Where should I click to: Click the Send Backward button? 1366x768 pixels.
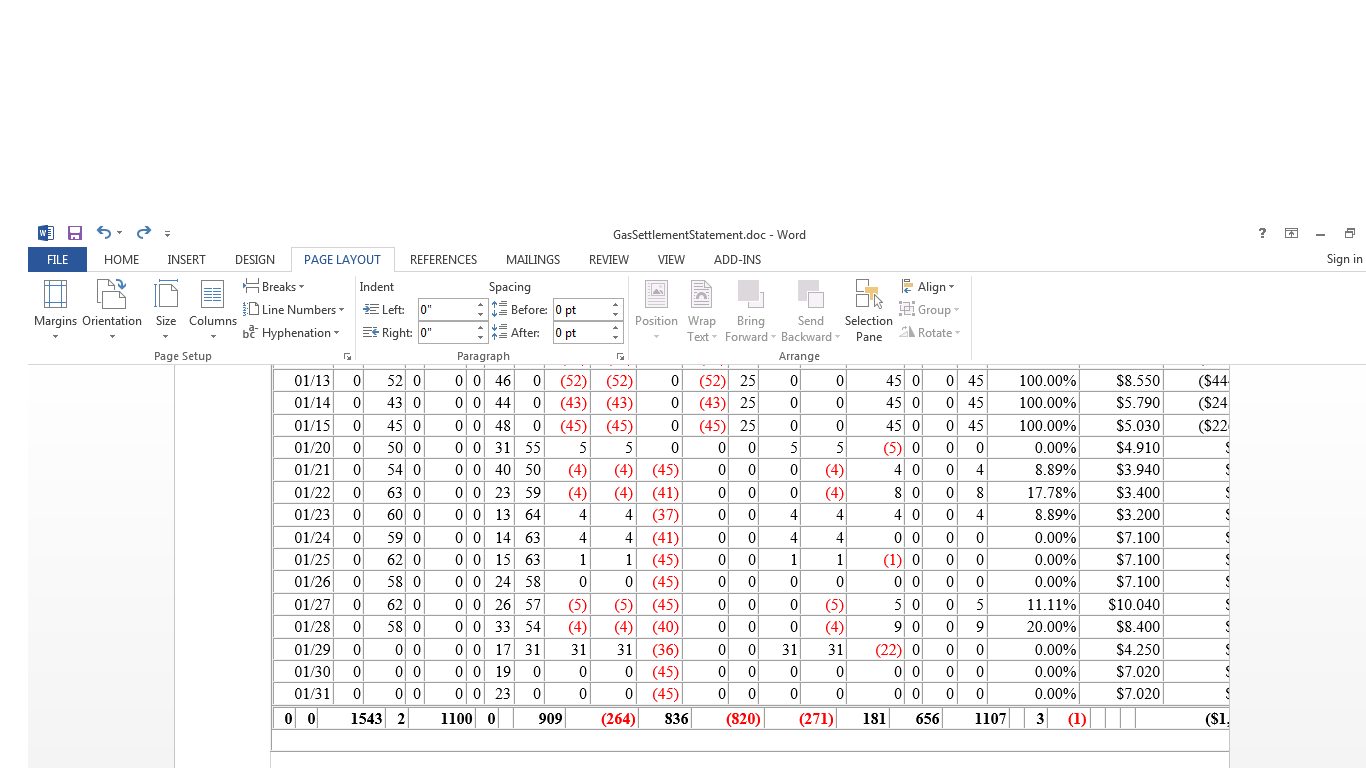pos(810,309)
